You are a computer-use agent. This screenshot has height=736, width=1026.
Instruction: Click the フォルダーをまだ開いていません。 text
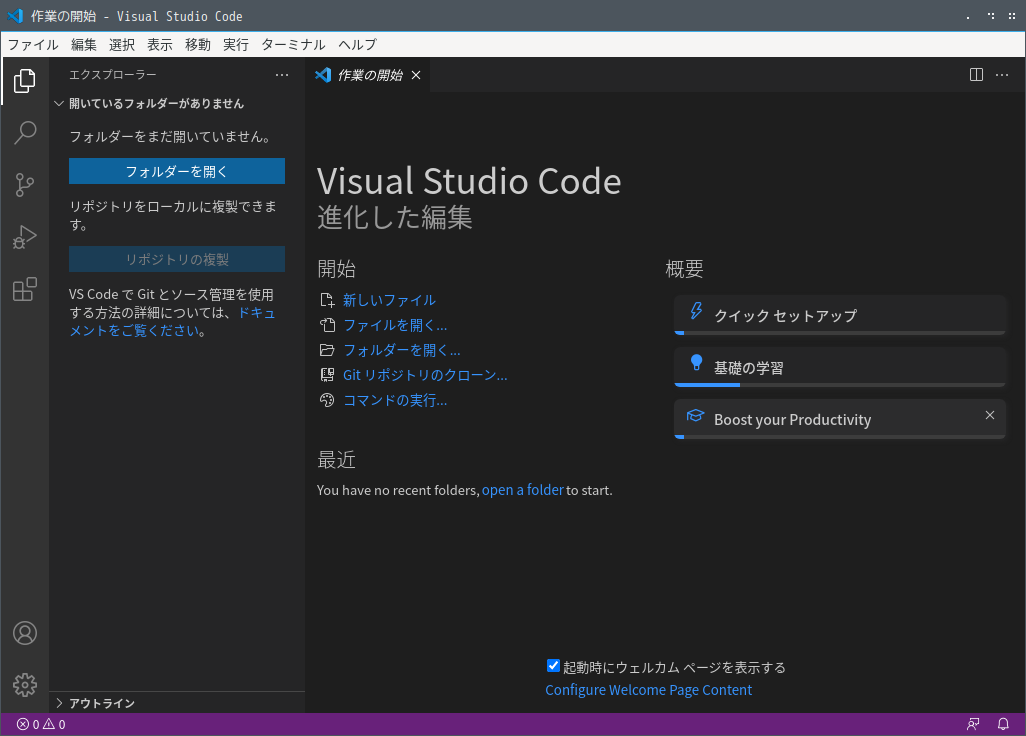[x=170, y=137]
